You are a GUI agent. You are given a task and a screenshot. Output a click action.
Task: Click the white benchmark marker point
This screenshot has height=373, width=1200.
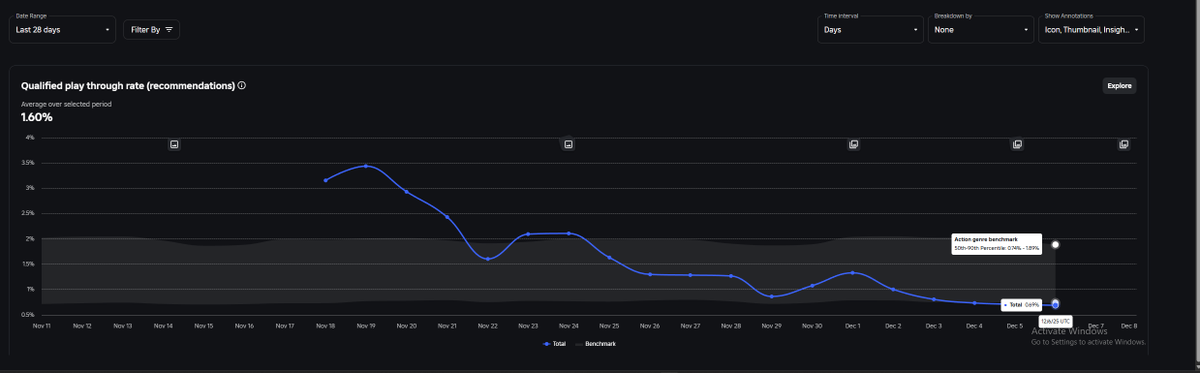pyautogui.click(x=1056, y=245)
